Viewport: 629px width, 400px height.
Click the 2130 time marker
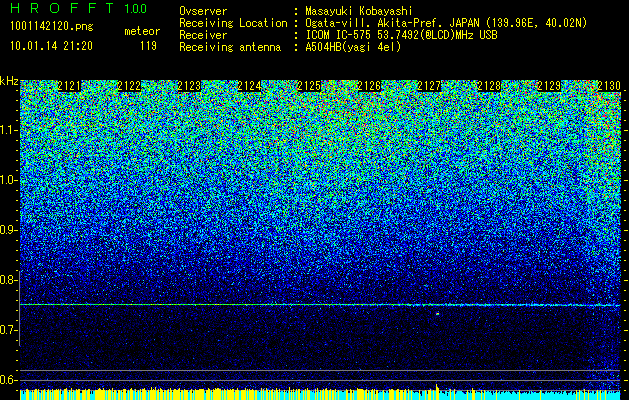click(x=609, y=86)
